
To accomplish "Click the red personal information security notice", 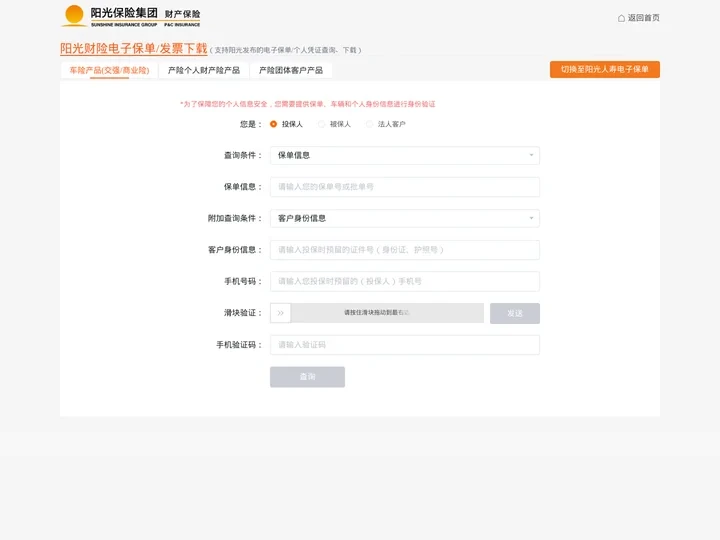I will click(308, 104).
